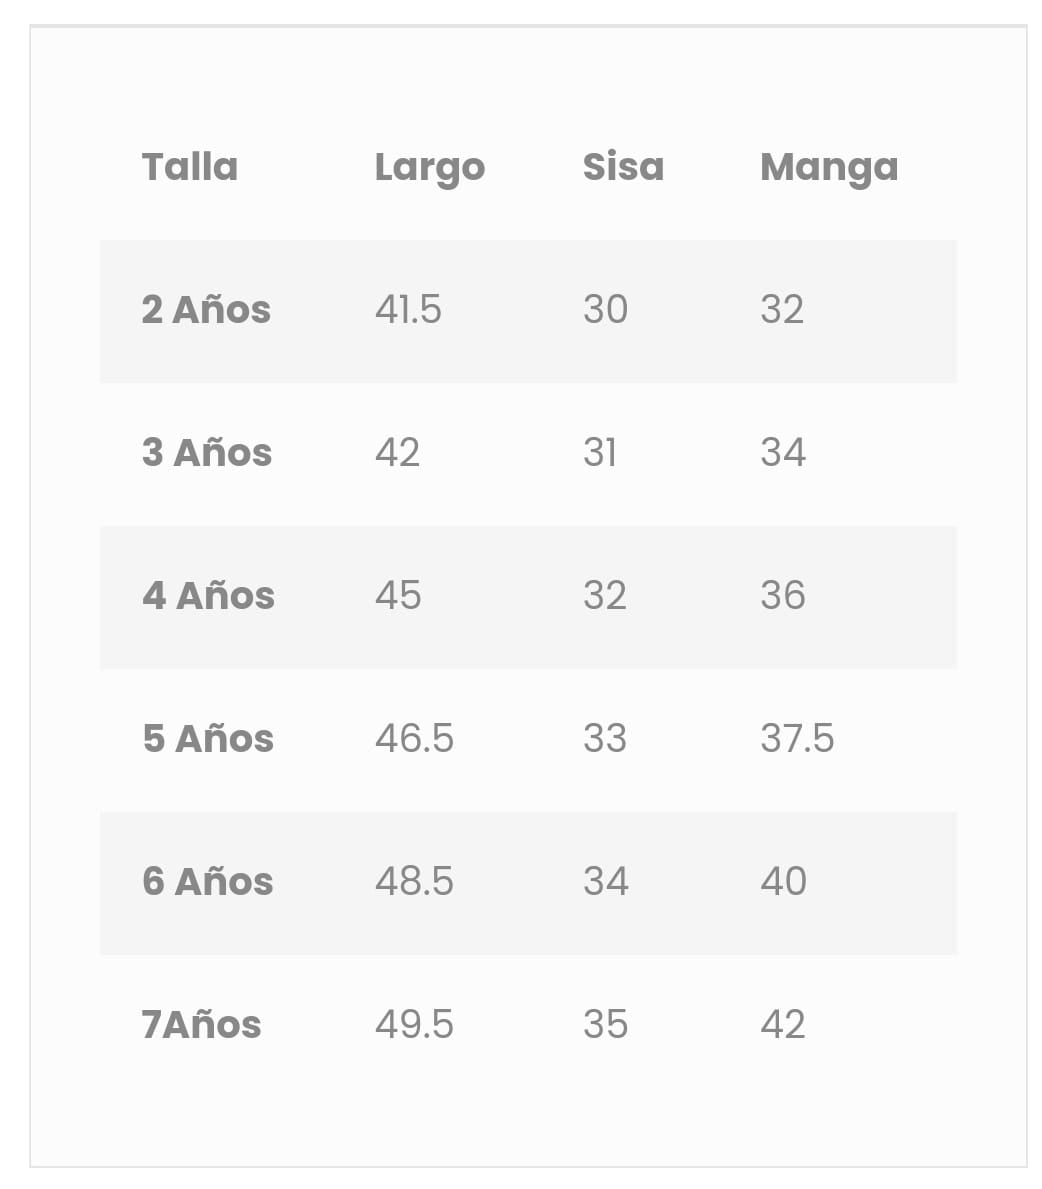
Task: Select the 3 Años size label
Action: tap(207, 453)
